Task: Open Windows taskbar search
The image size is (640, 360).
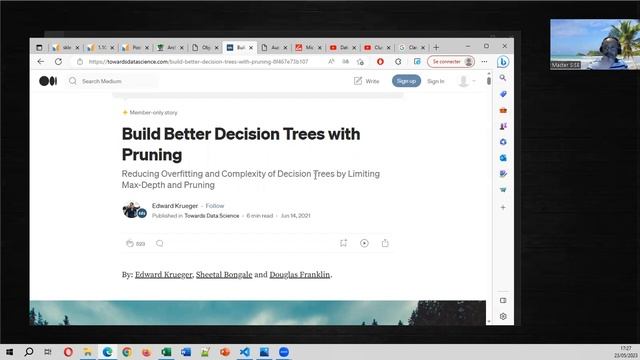Action: pyautogui.click(x=29, y=352)
